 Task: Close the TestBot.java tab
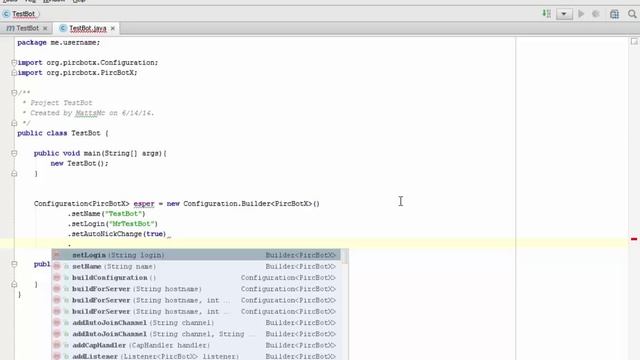[x=113, y=28]
